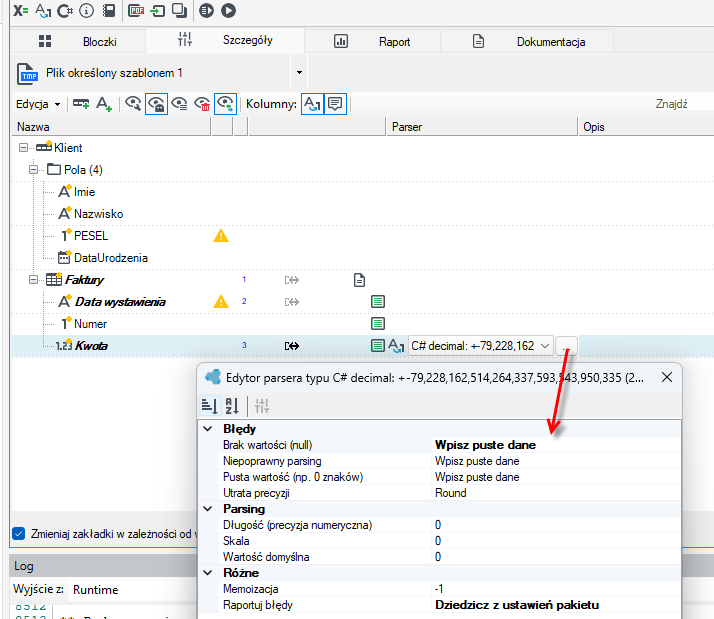Click the green arrow import icon
Screen dimensions: 714x619
[158, 10]
